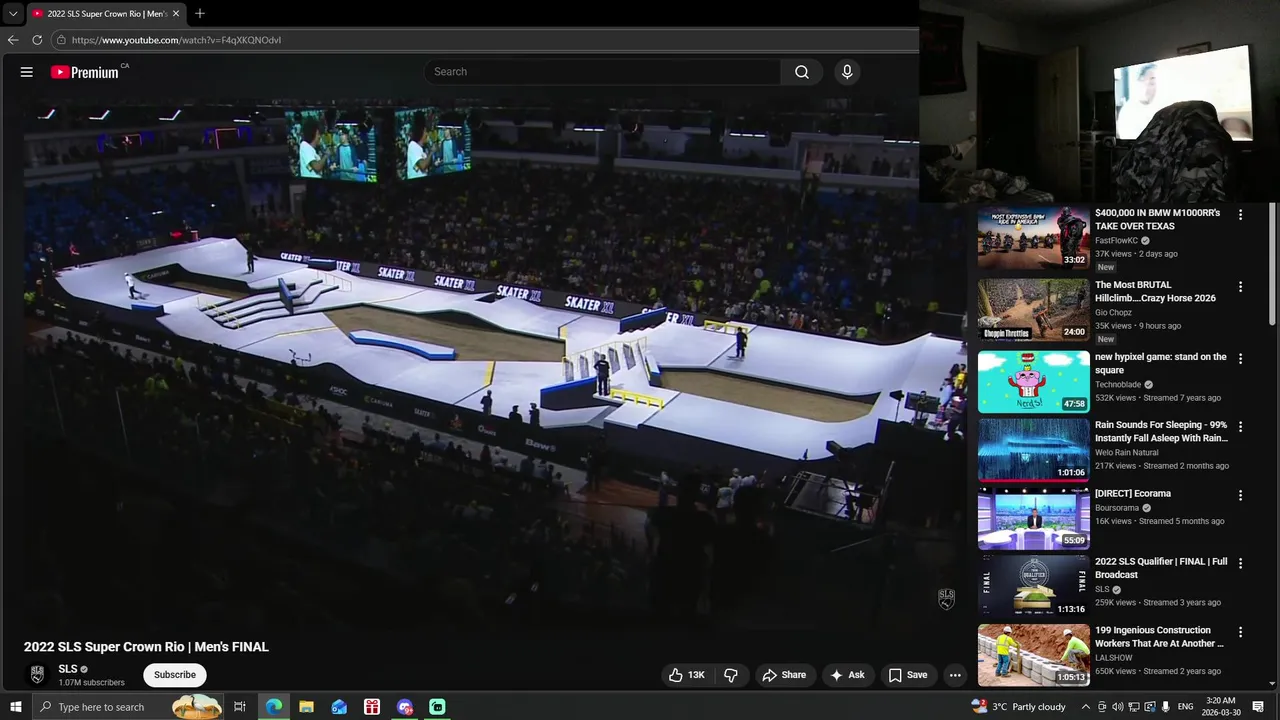Open the purple chat app with 9+ badge
The image size is (1280, 720).
click(405, 707)
